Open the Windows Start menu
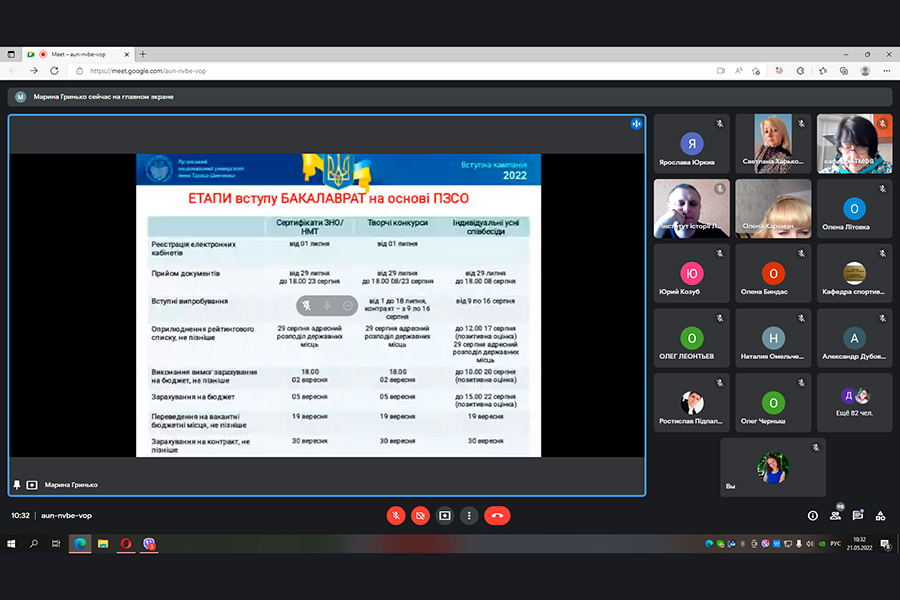Screen dimensions: 900x600 tap(11, 544)
